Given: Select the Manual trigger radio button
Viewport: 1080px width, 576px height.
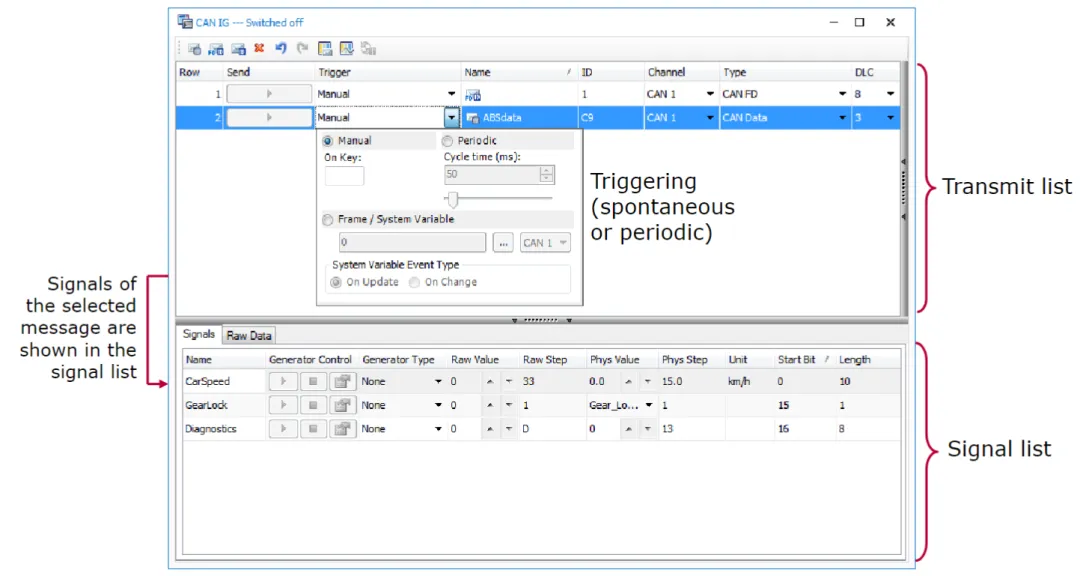Looking at the screenshot, I should click(328, 141).
